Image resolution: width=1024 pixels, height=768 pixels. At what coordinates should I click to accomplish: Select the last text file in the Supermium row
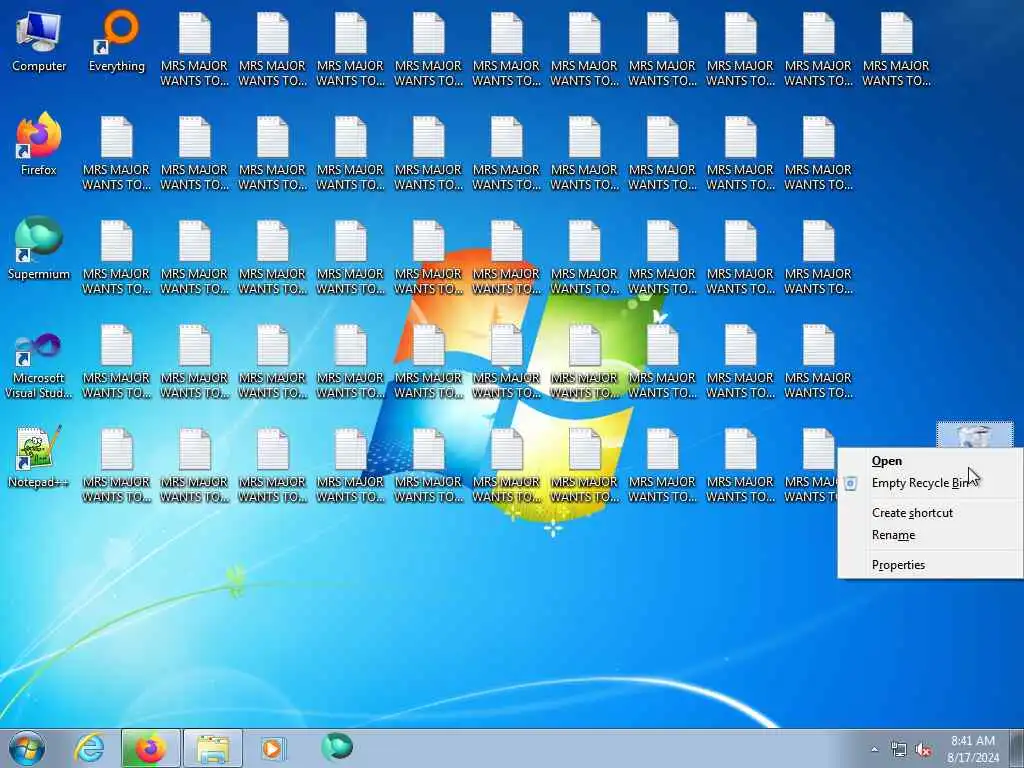point(818,257)
